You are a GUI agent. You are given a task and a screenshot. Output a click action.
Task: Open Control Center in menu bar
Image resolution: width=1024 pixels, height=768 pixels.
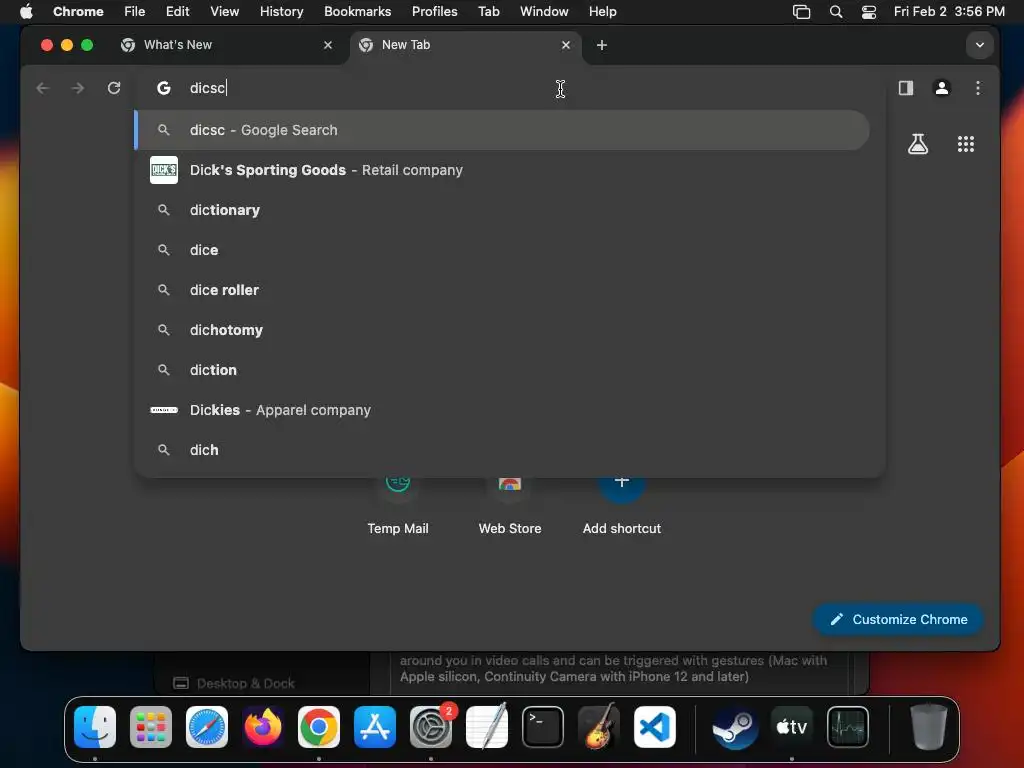click(869, 12)
